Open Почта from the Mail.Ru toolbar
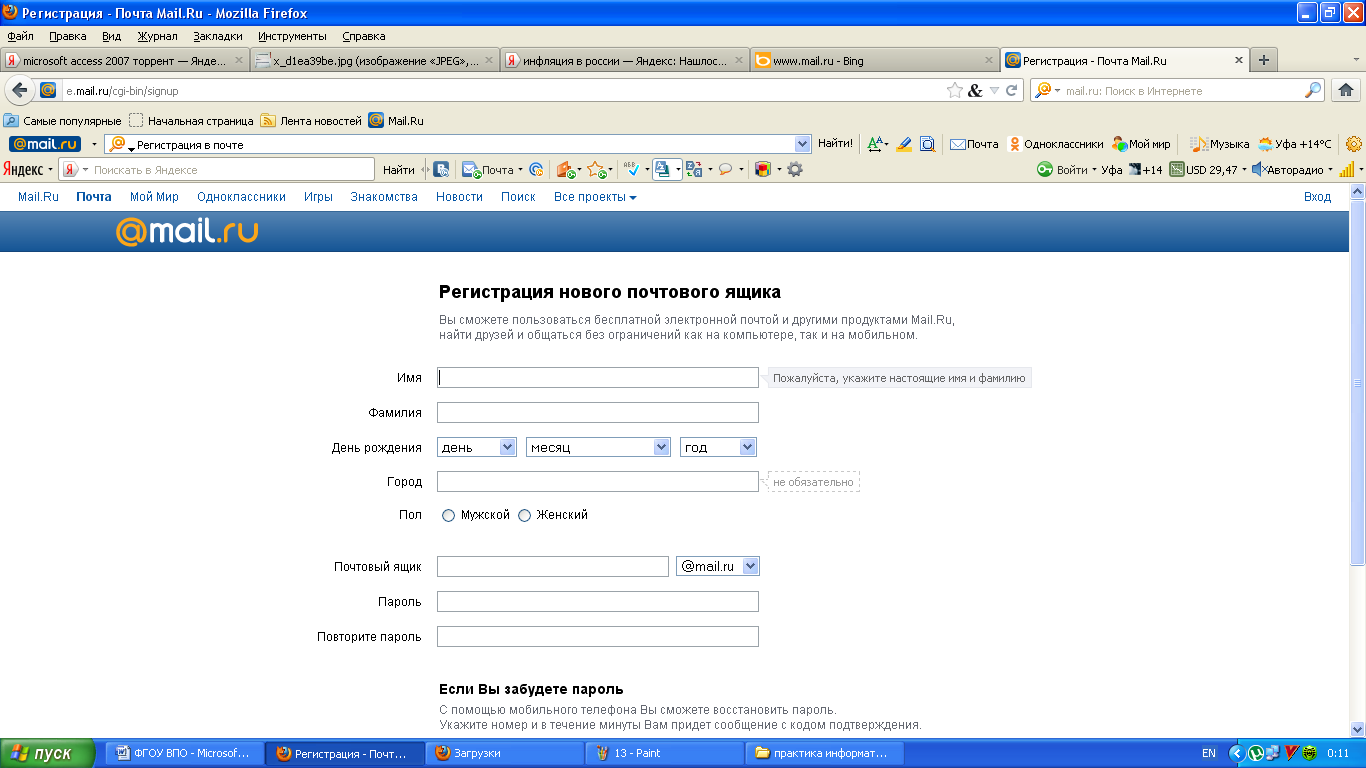Screen dimensions: 1366x768 tap(974, 144)
